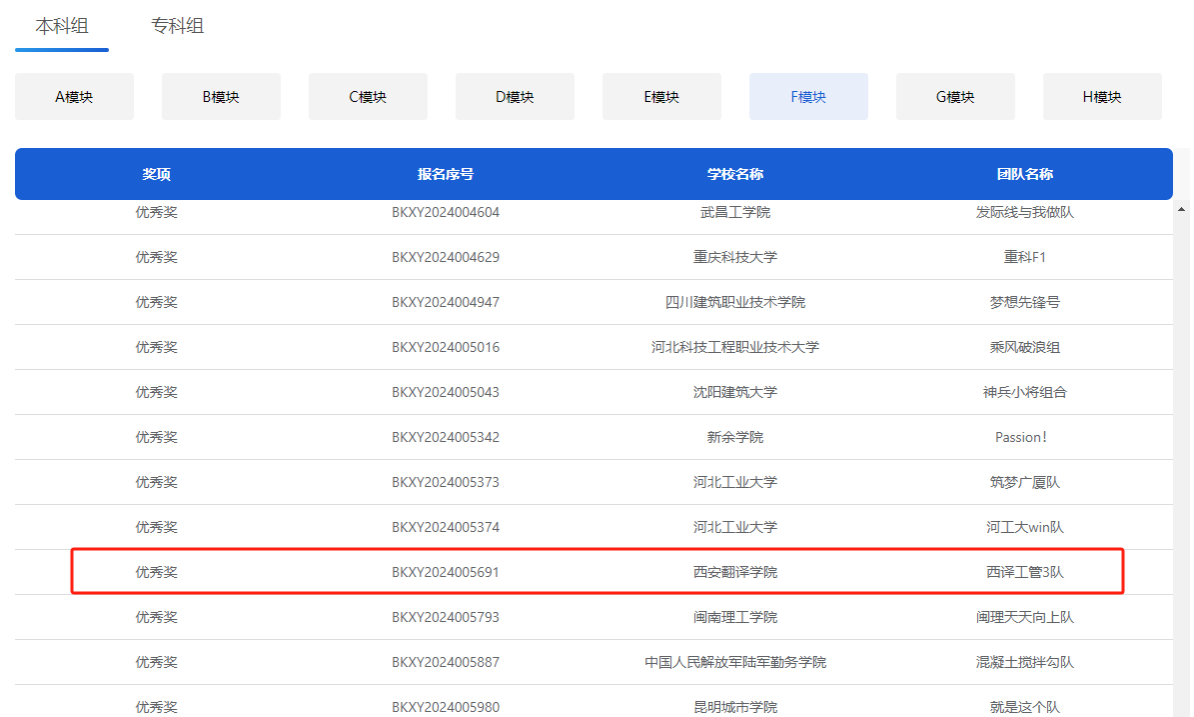Choose the D模块 module
This screenshot has width=1194, height=717.
tap(515, 97)
